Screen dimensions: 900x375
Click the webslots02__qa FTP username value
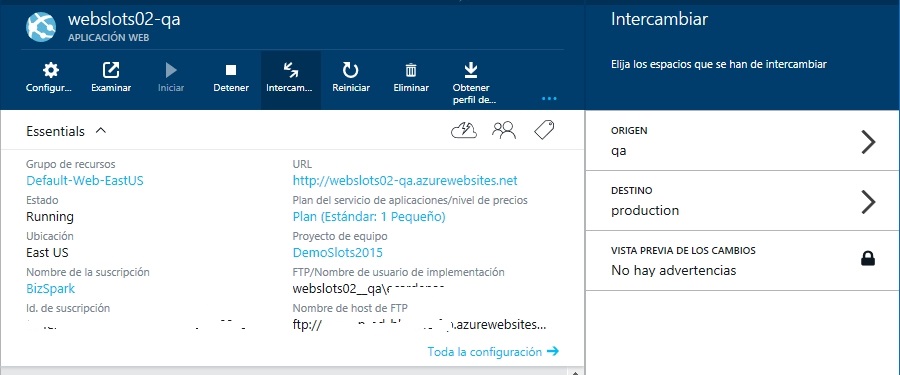coord(369,288)
